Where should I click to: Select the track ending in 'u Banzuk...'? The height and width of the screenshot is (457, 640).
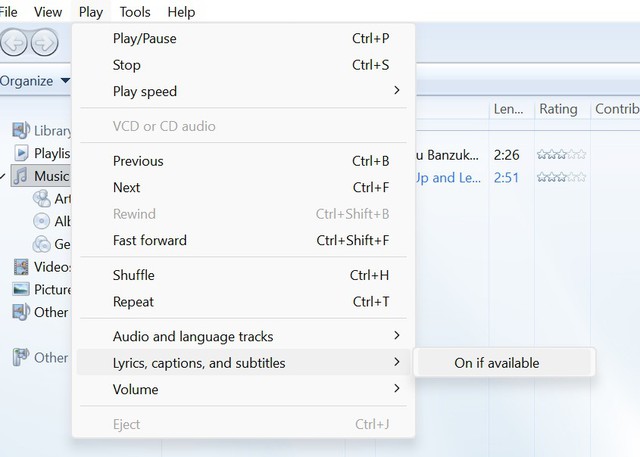point(447,155)
